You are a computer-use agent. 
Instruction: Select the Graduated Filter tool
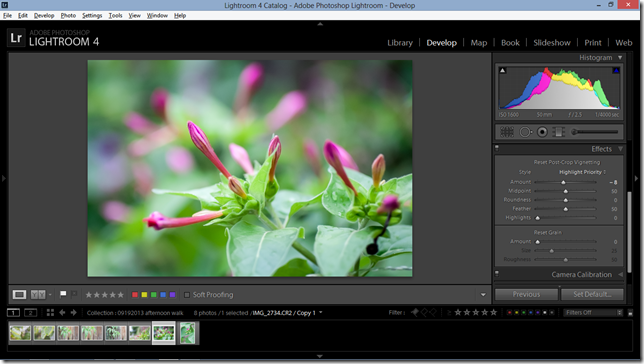(x=559, y=132)
